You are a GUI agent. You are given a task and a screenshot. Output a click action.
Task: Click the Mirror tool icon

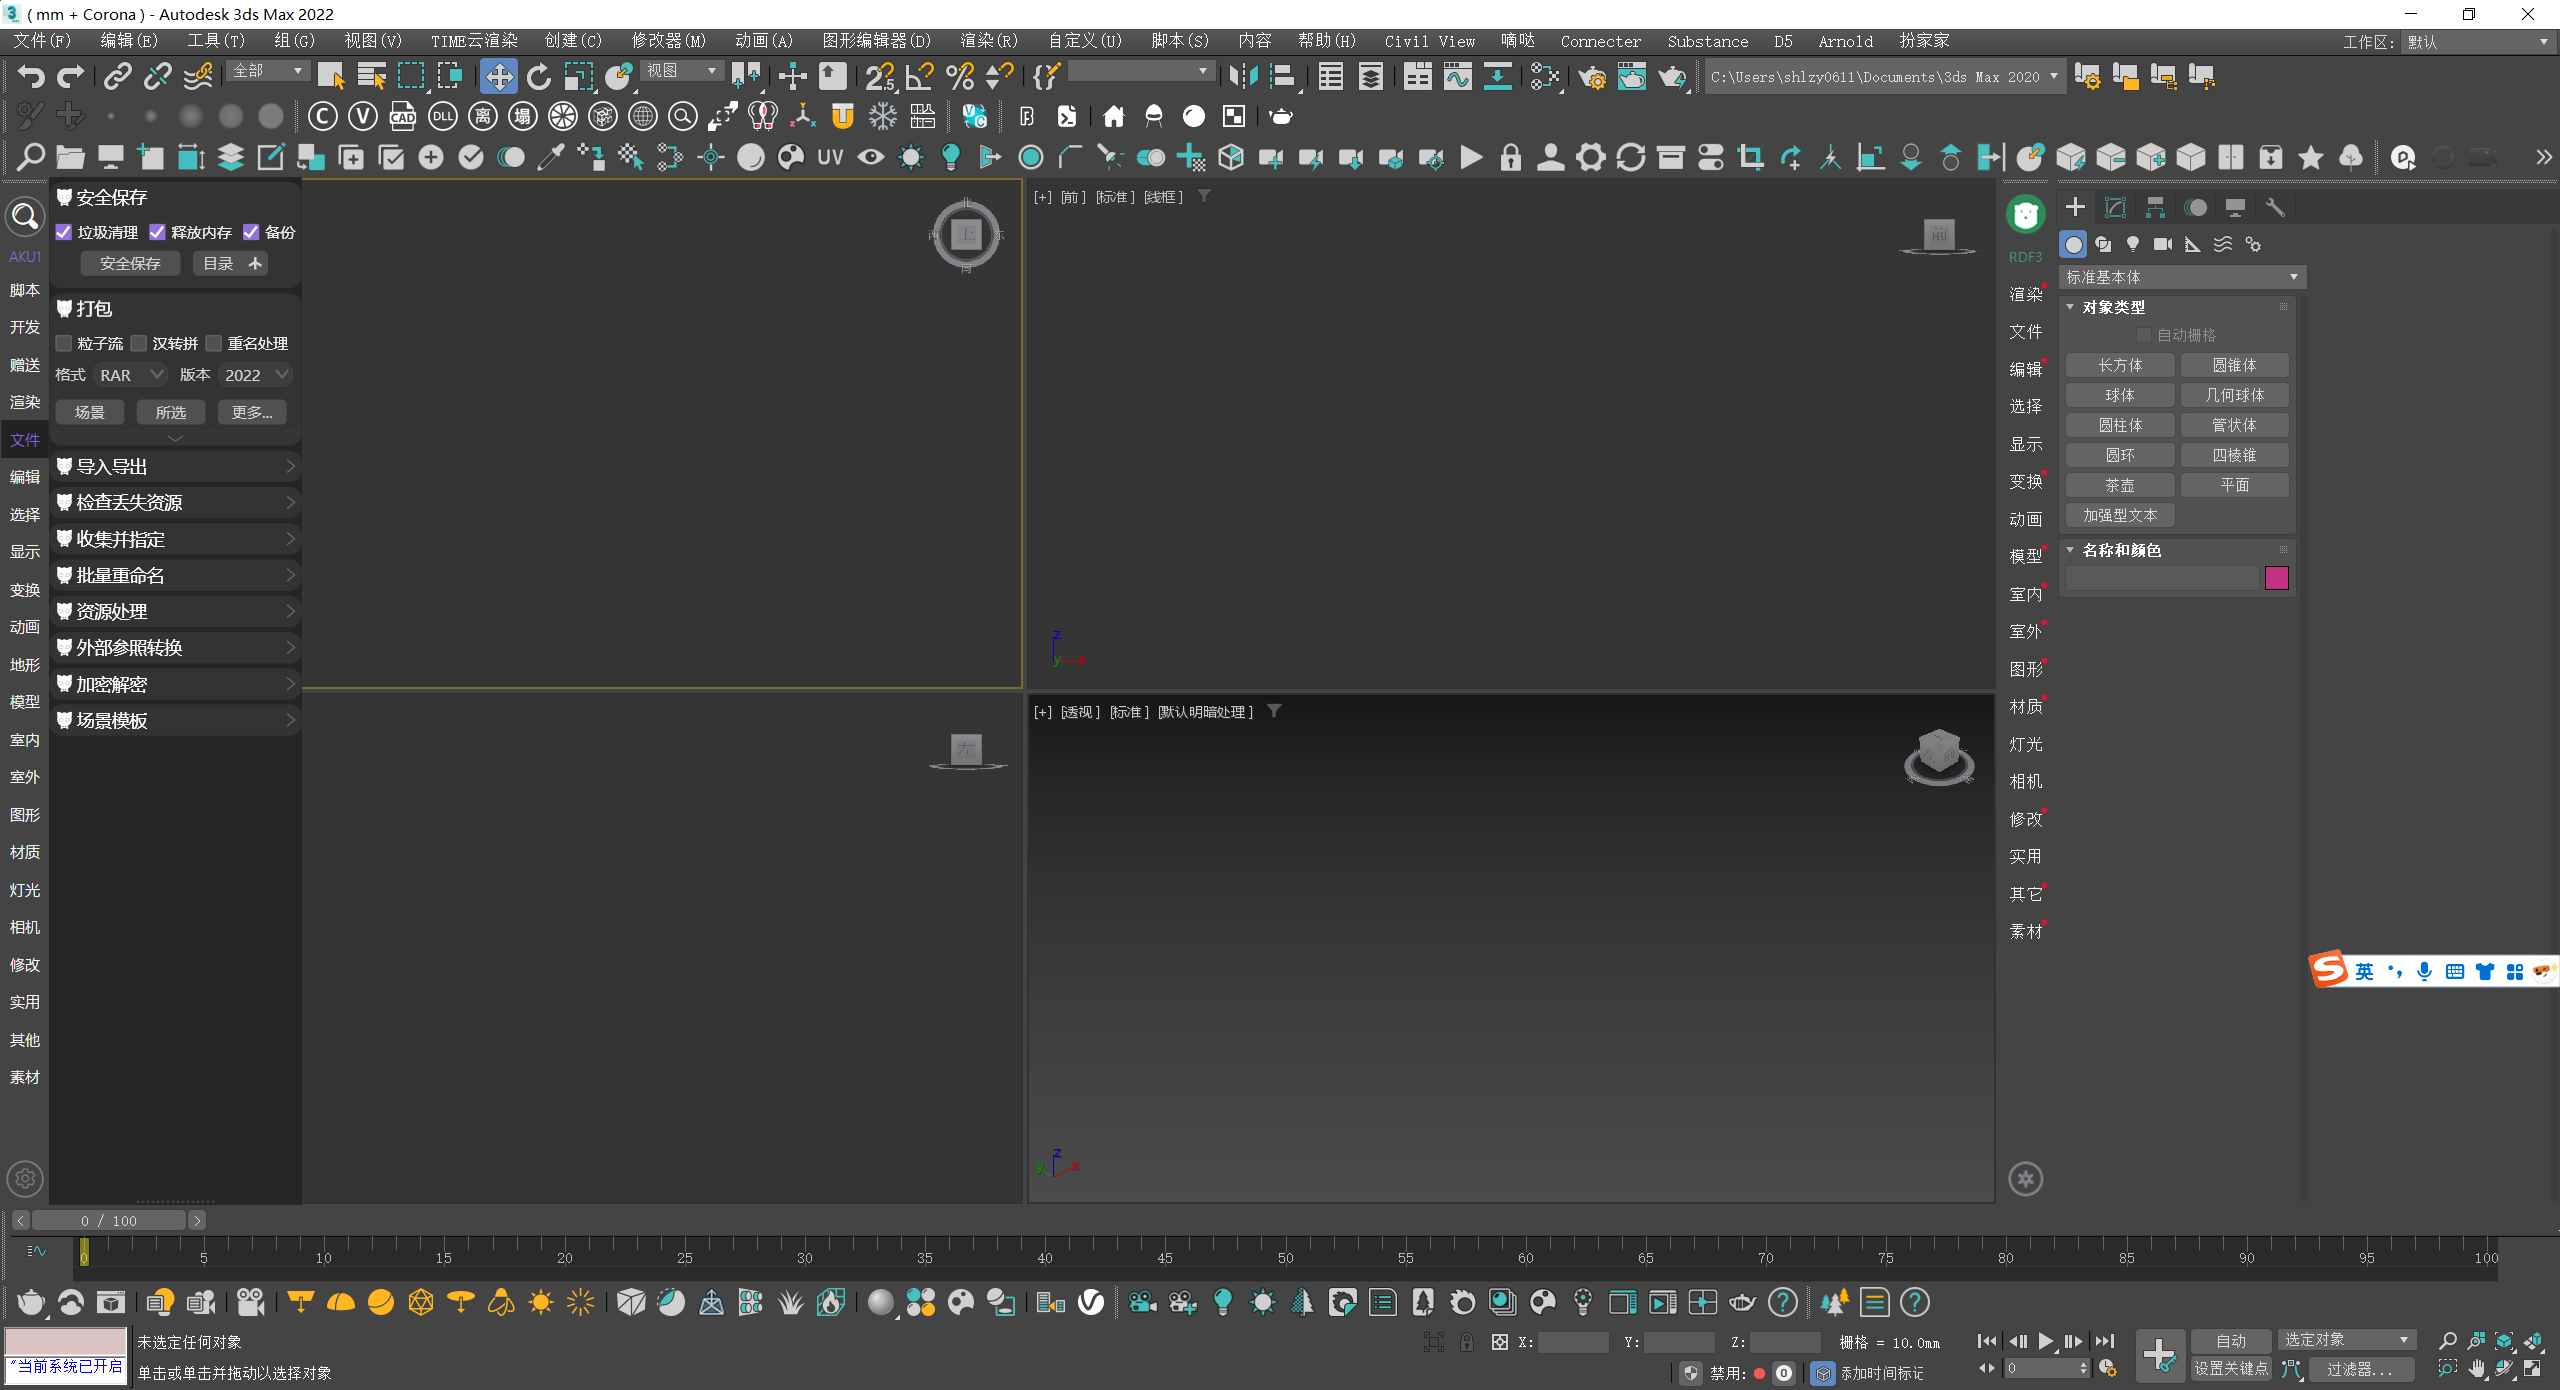[x=1243, y=77]
